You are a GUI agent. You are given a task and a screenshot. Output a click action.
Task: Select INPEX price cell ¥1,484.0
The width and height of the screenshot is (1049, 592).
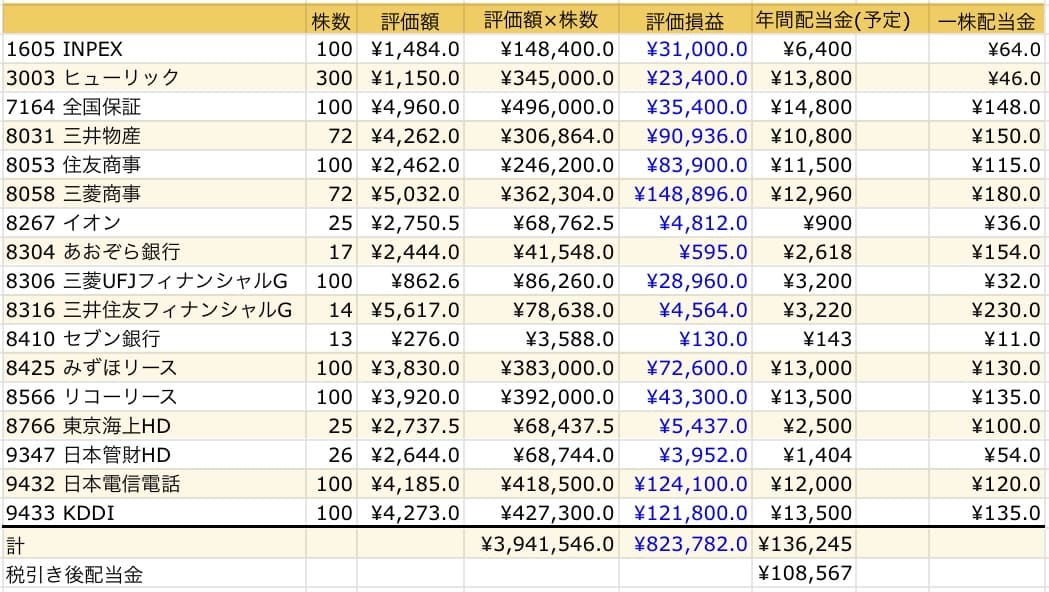(x=410, y=49)
